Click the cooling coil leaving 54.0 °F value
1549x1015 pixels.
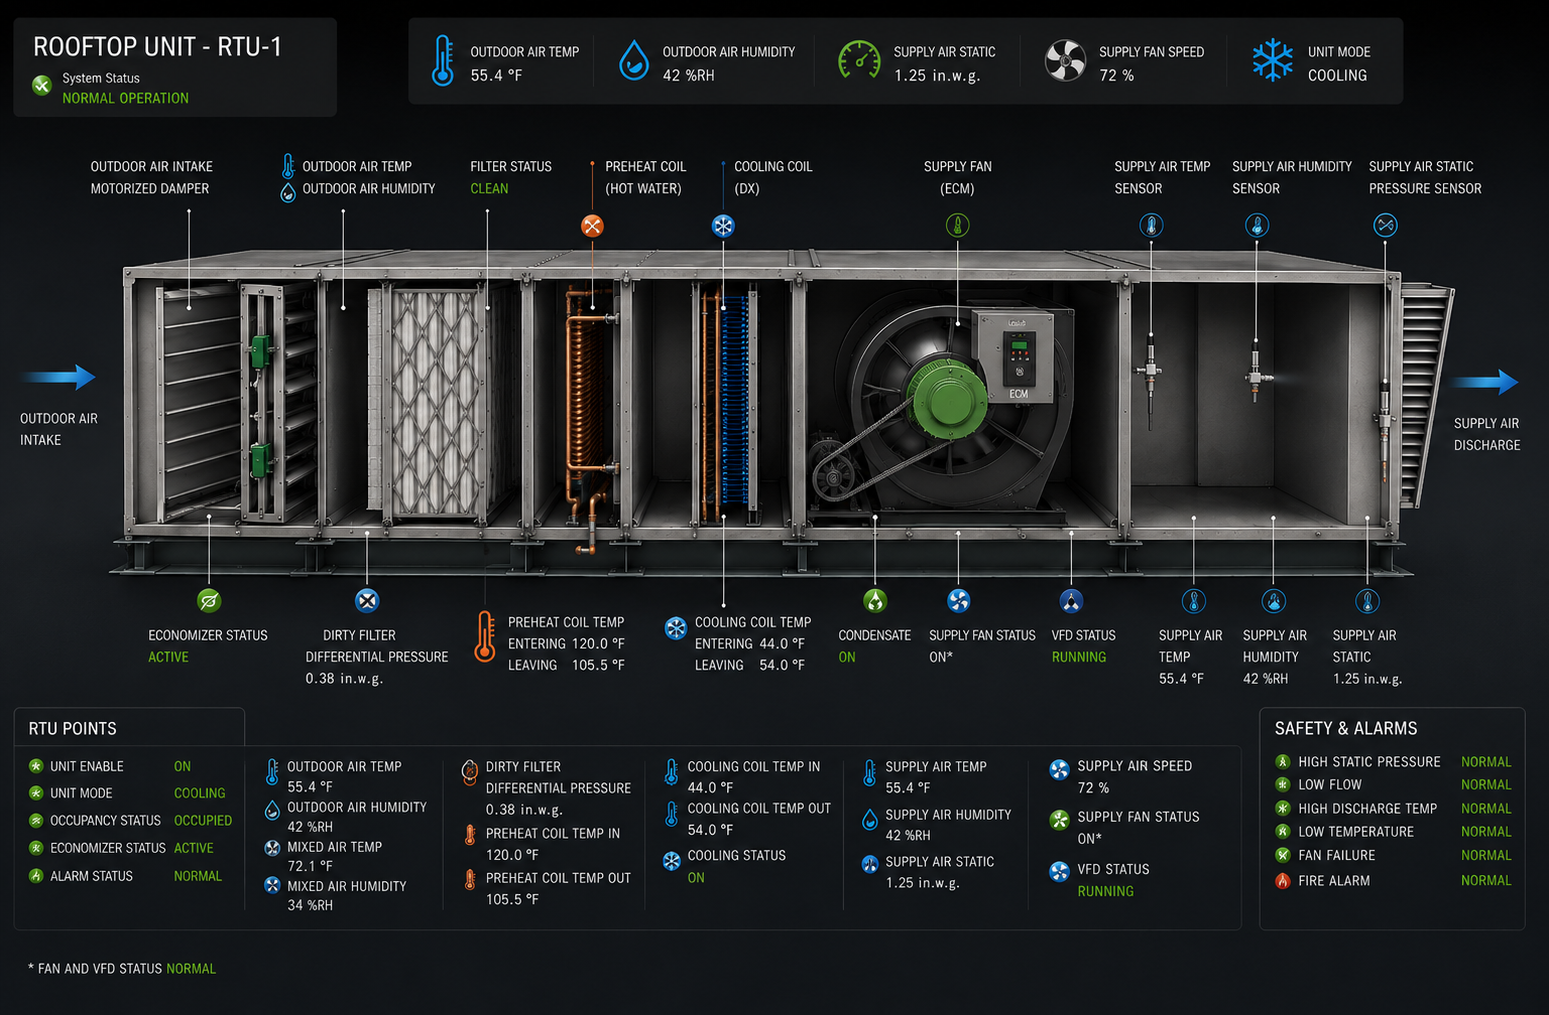click(782, 665)
